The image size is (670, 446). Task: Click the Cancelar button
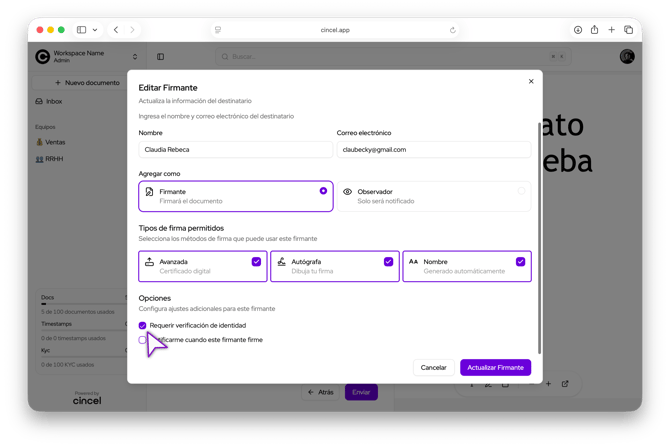click(x=433, y=367)
